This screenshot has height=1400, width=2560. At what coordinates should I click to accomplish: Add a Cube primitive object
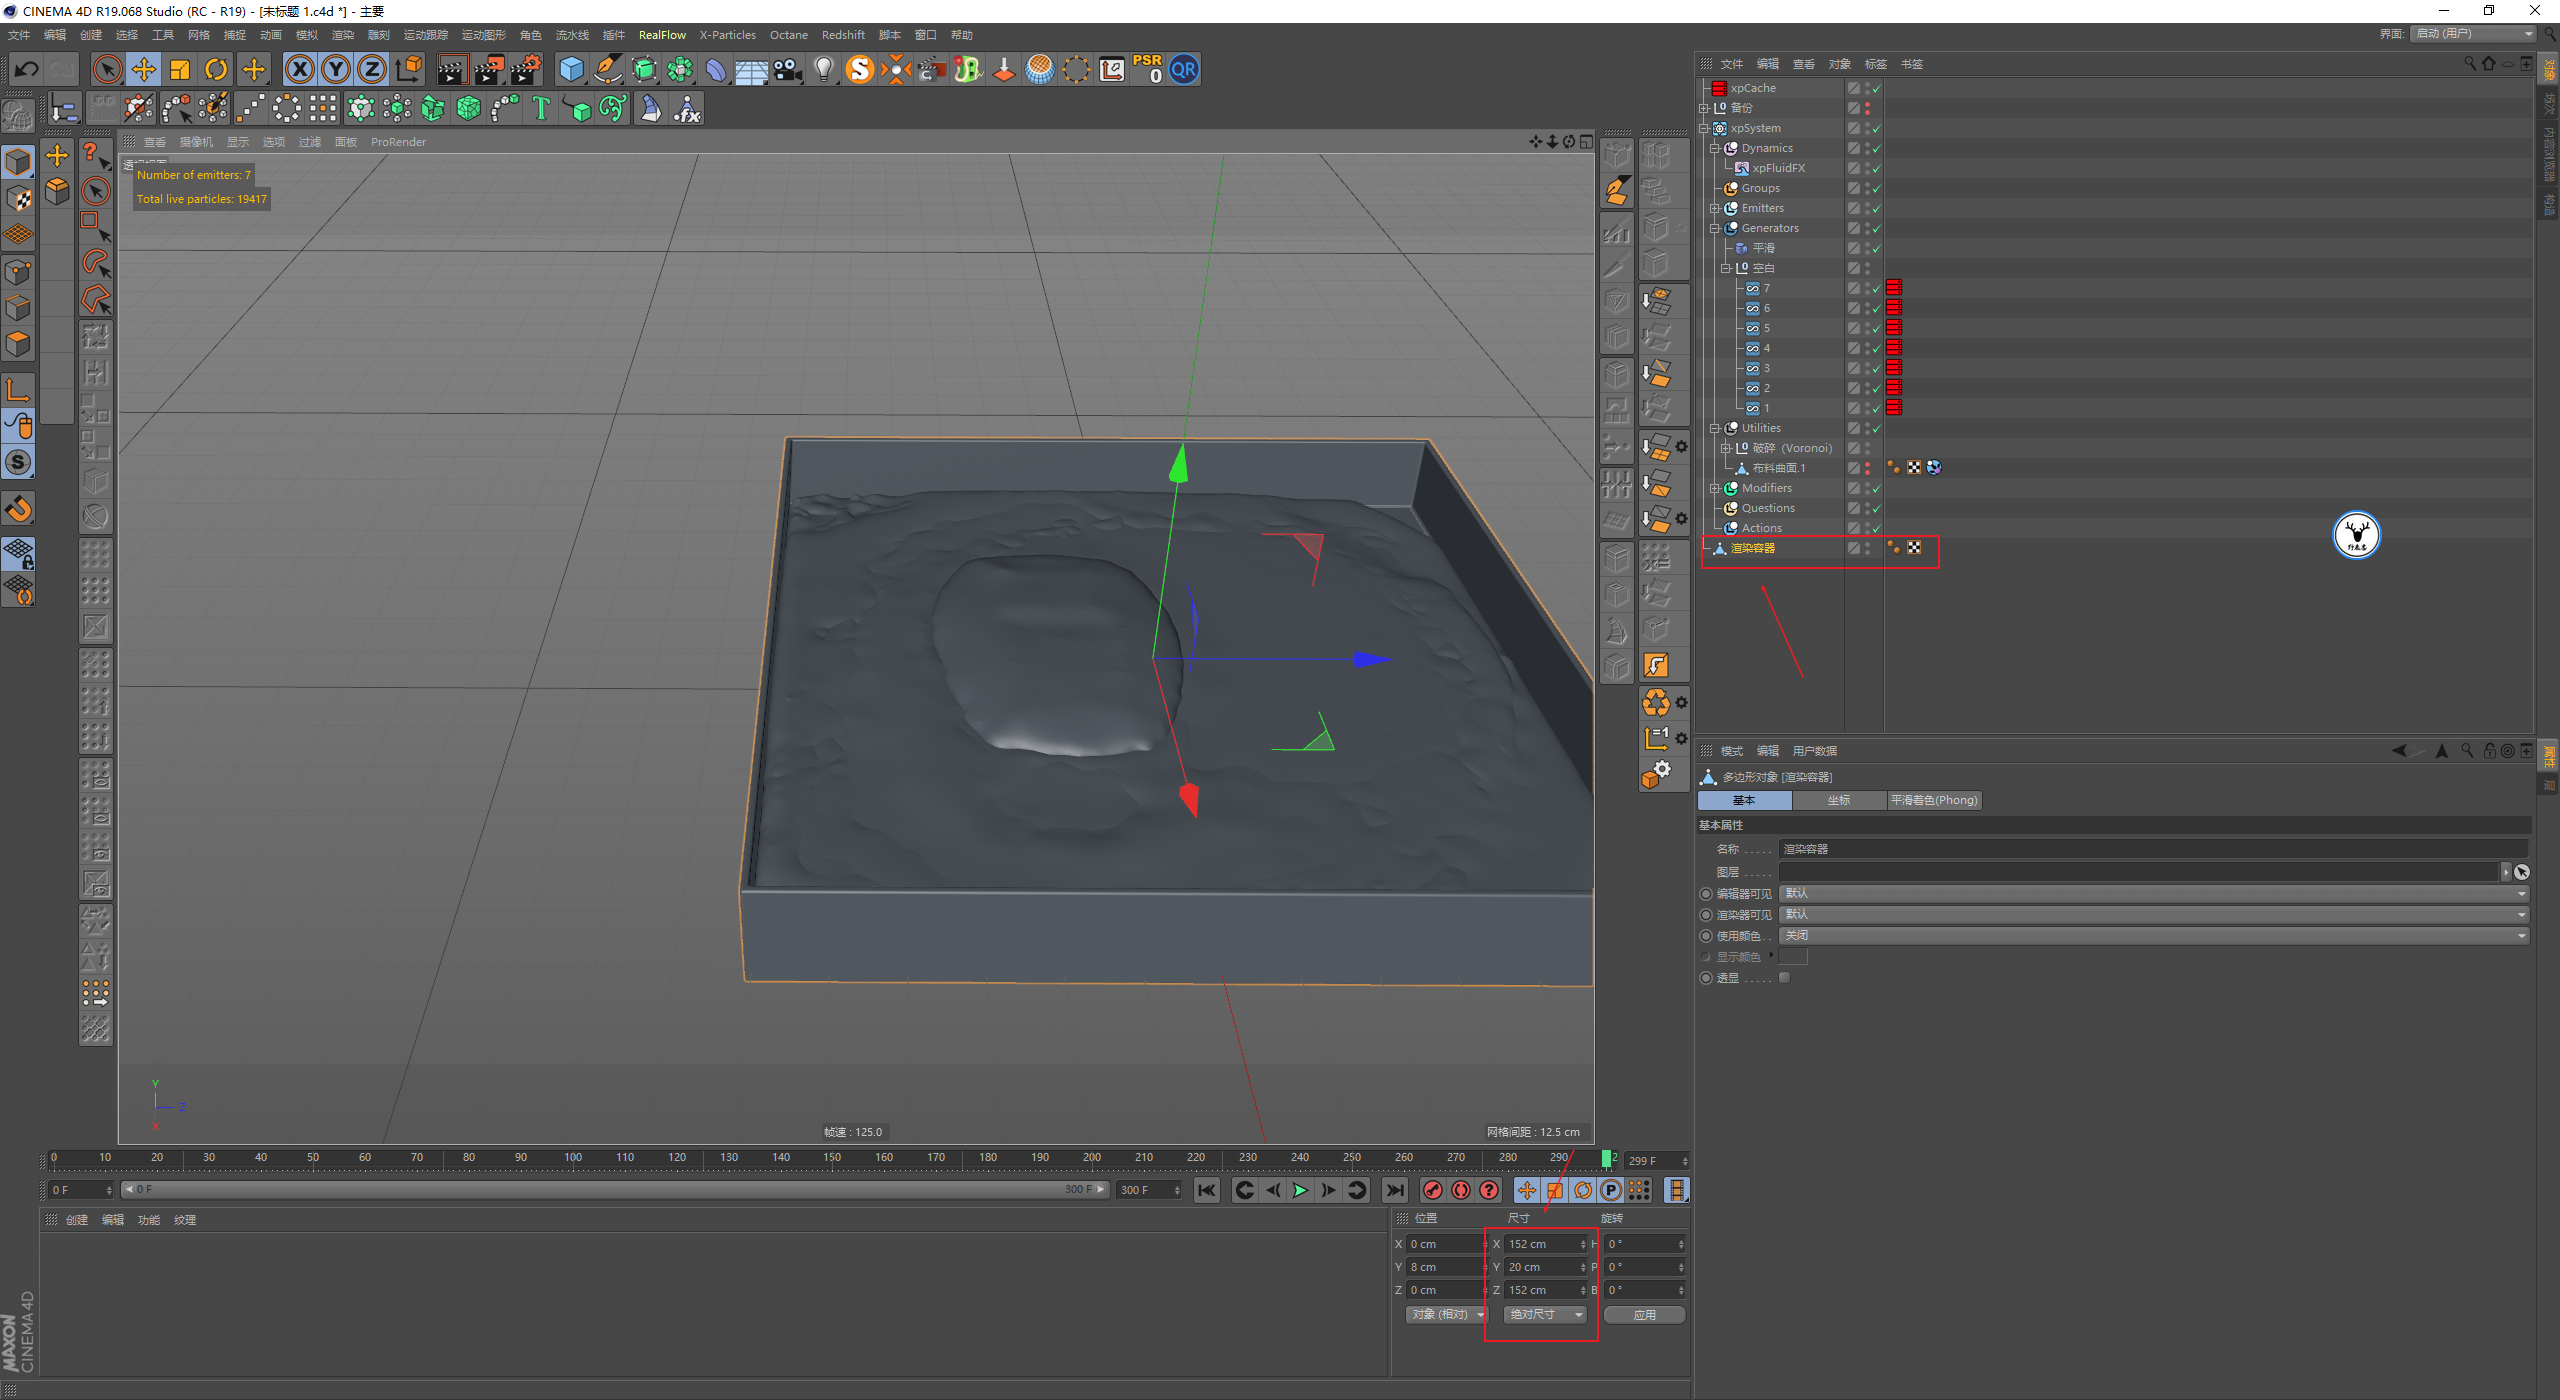(571, 70)
